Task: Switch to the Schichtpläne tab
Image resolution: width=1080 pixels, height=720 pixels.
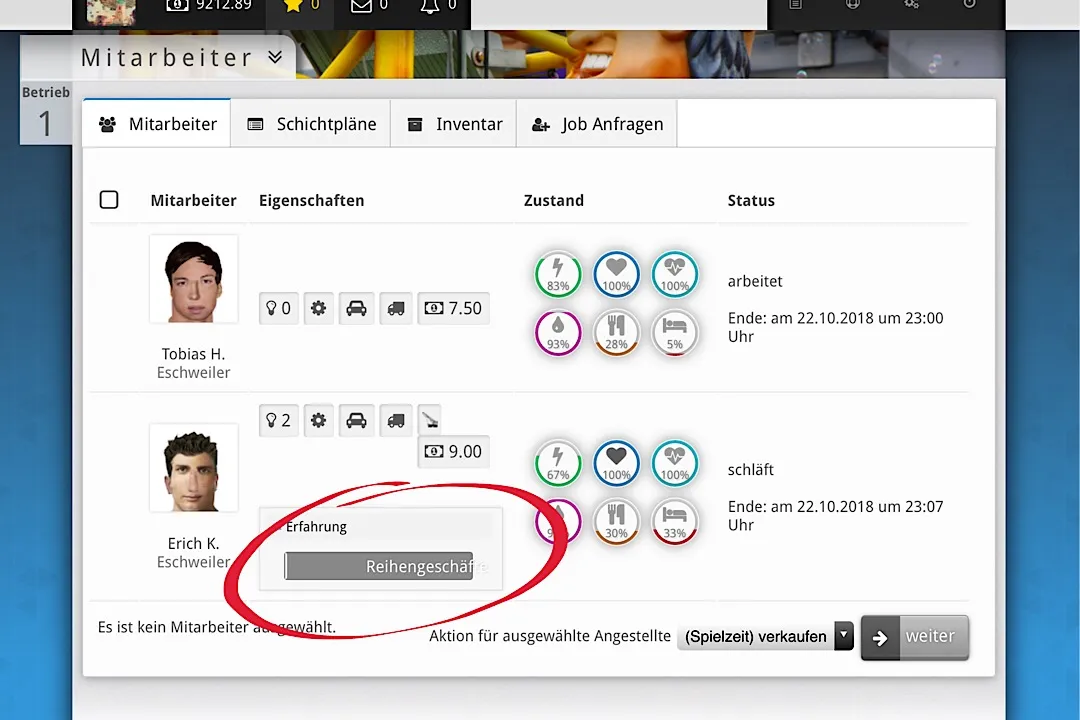Action: pos(311,124)
